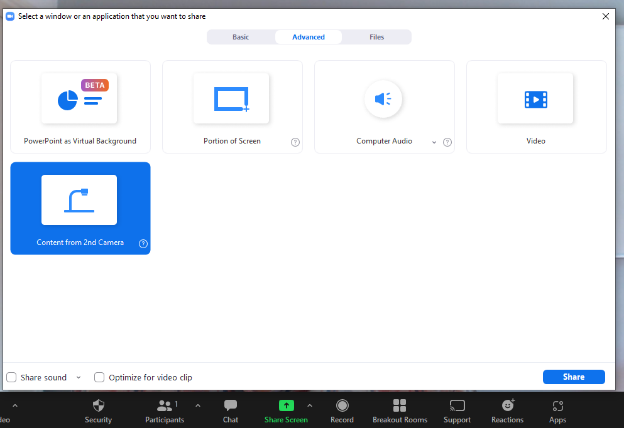Expand Share sound options arrow
This screenshot has height=428, width=624.
pyautogui.click(x=78, y=377)
